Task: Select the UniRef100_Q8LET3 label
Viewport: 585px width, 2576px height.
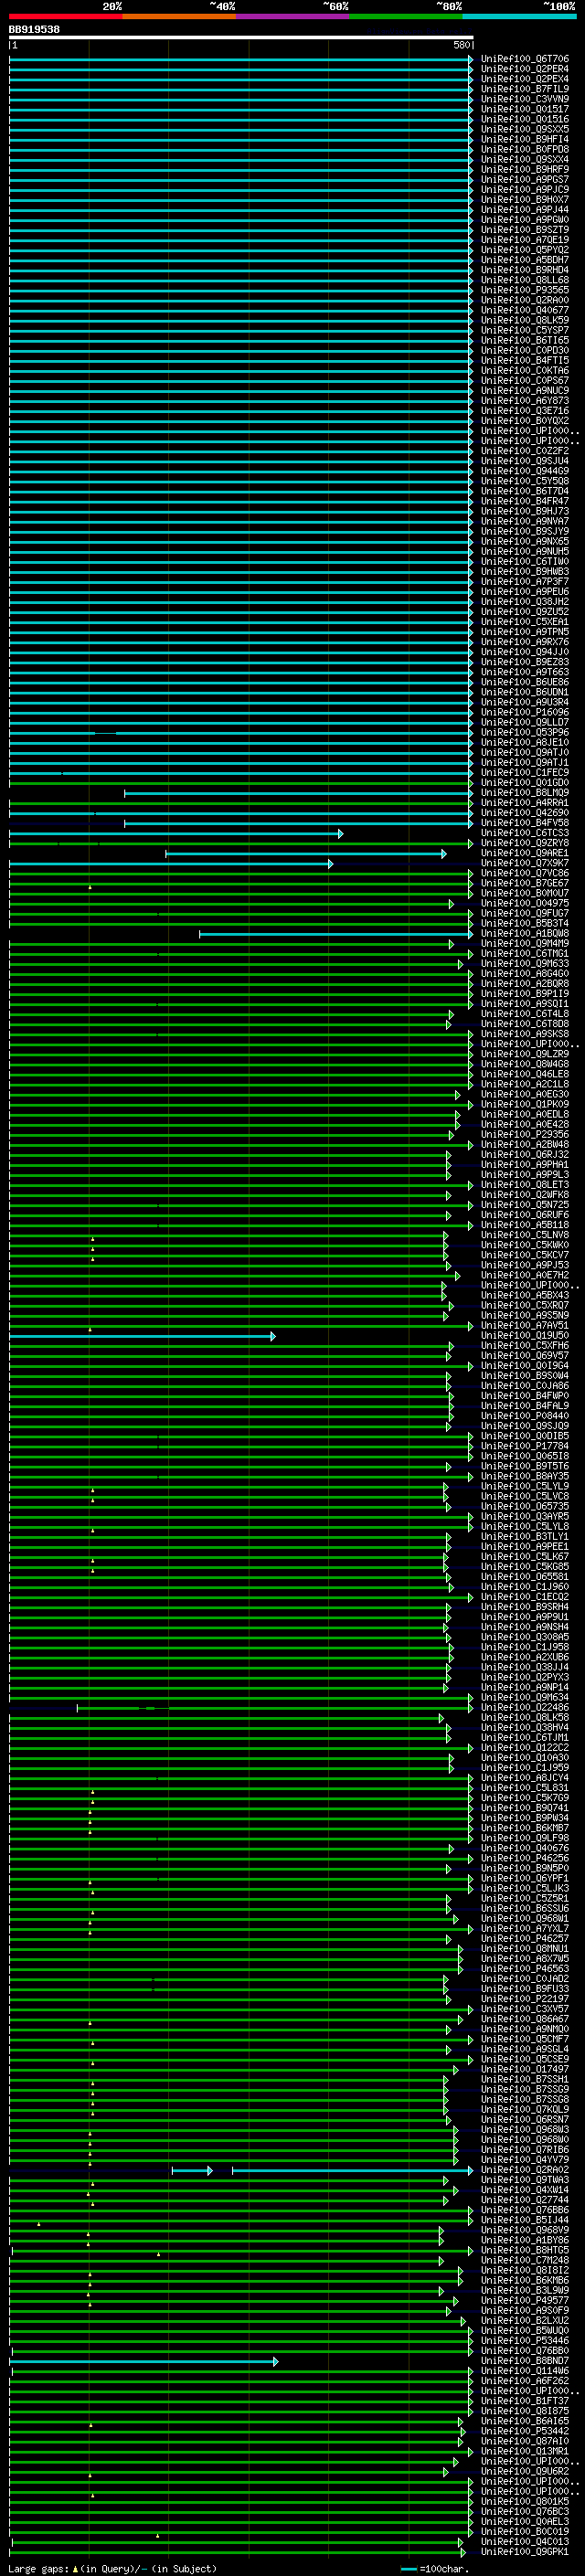Action: coord(525,1185)
